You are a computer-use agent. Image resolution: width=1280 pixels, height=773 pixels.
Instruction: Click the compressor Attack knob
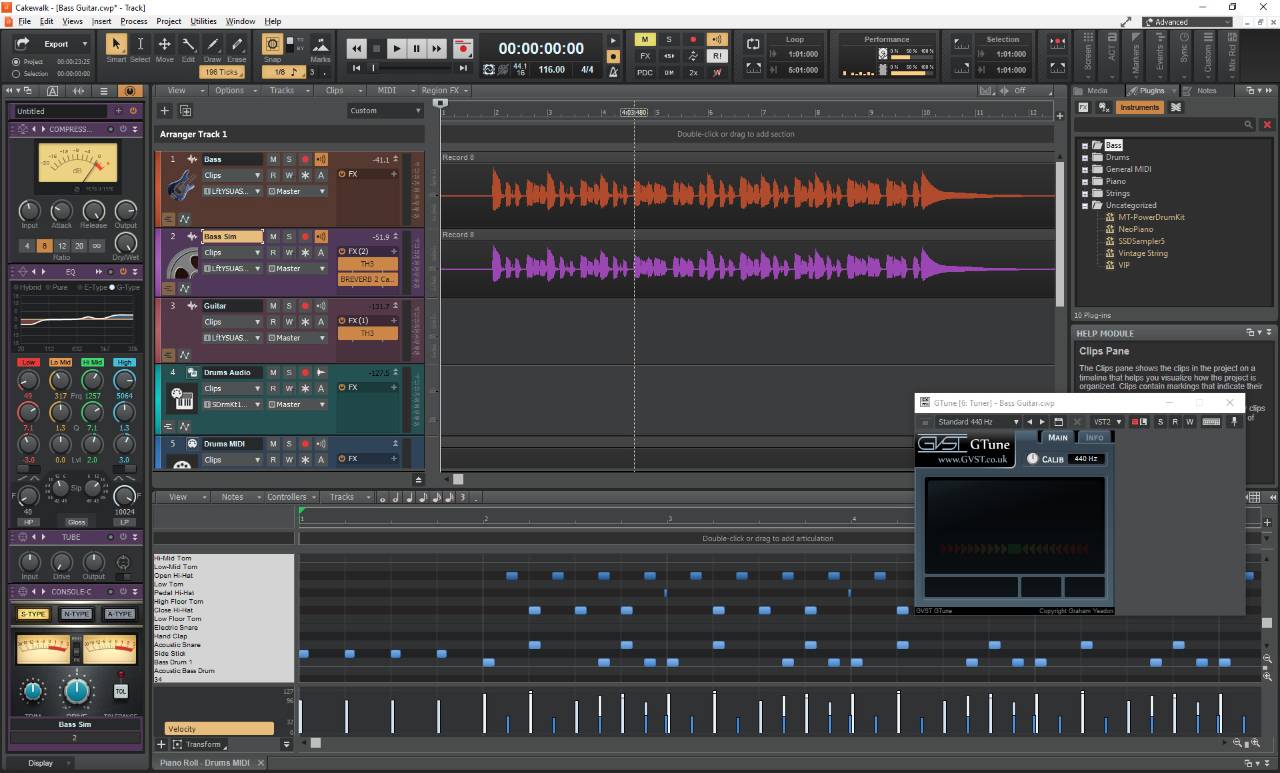pyautogui.click(x=61, y=211)
